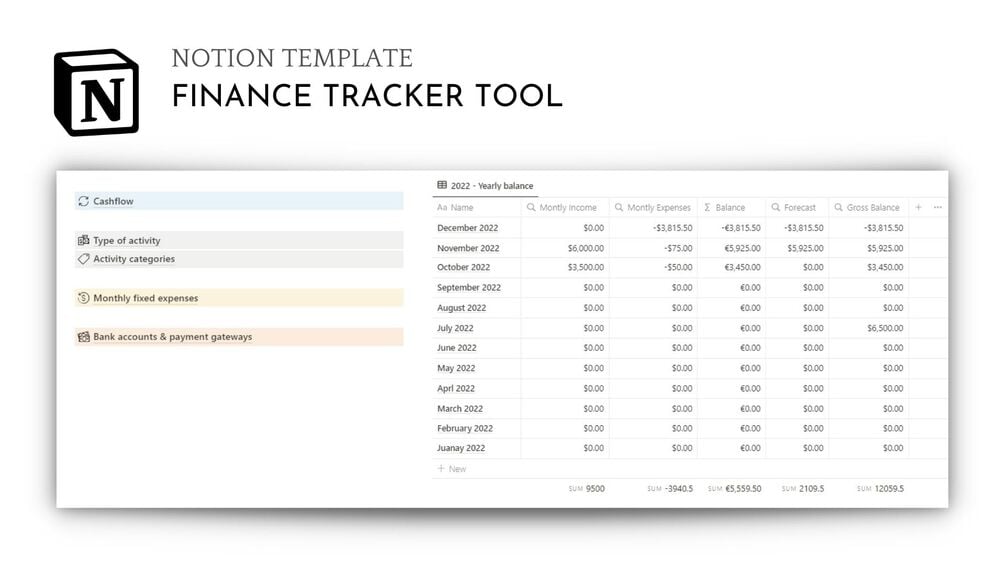
Task: Open the April 2022 row
Action: pos(456,388)
